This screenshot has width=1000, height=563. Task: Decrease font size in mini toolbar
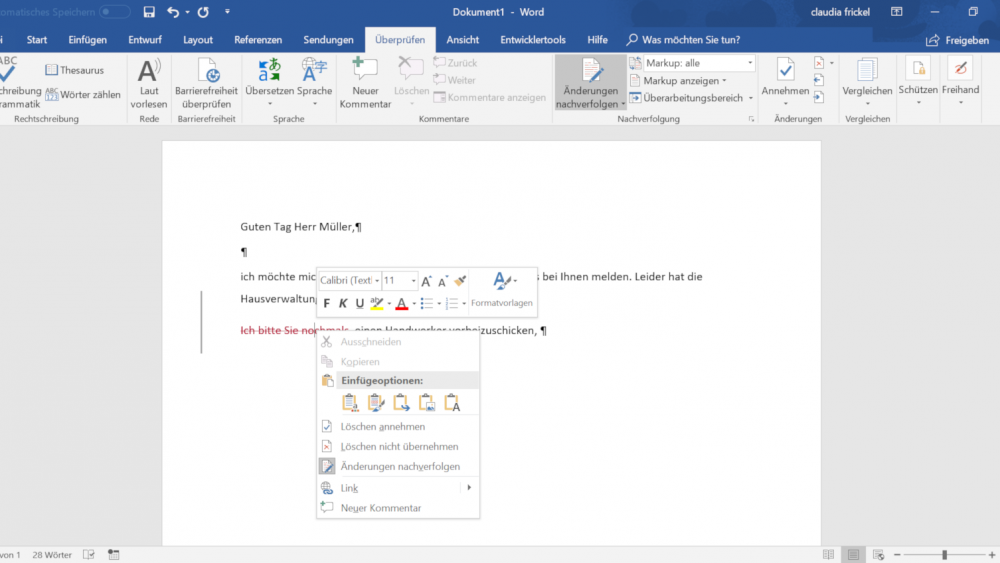point(443,281)
